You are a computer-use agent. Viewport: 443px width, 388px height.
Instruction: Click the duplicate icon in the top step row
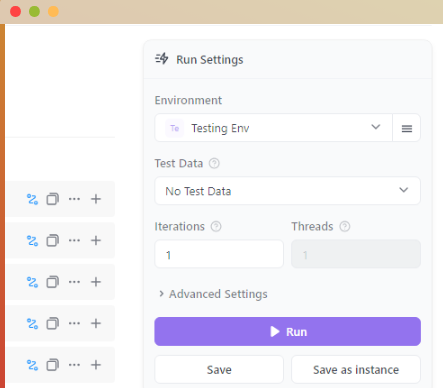pos(53,199)
